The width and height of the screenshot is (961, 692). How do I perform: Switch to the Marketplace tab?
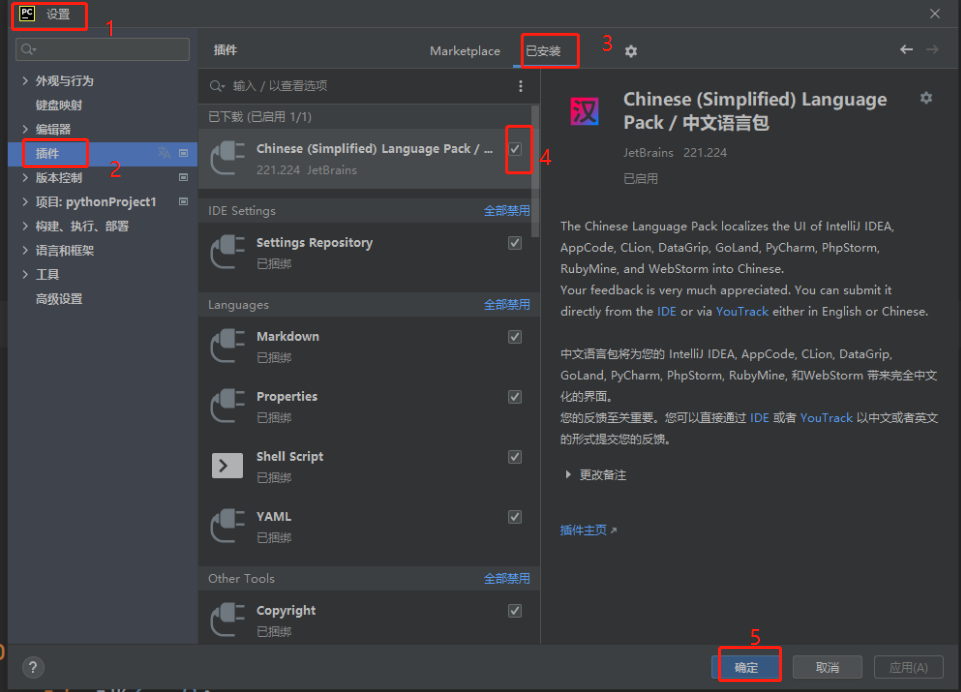point(465,51)
